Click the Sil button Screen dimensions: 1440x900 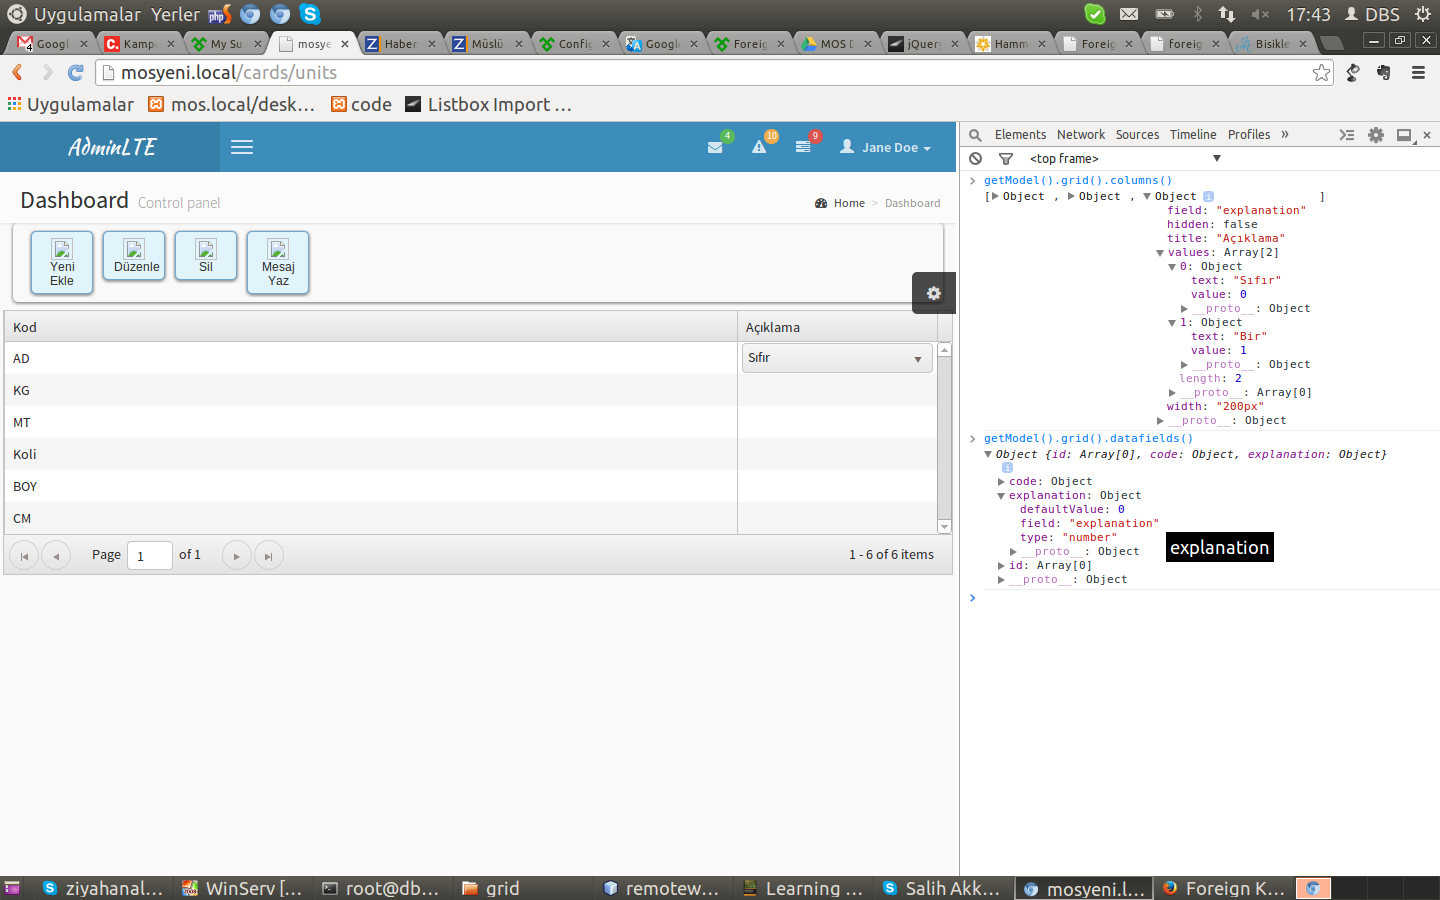[x=206, y=256]
